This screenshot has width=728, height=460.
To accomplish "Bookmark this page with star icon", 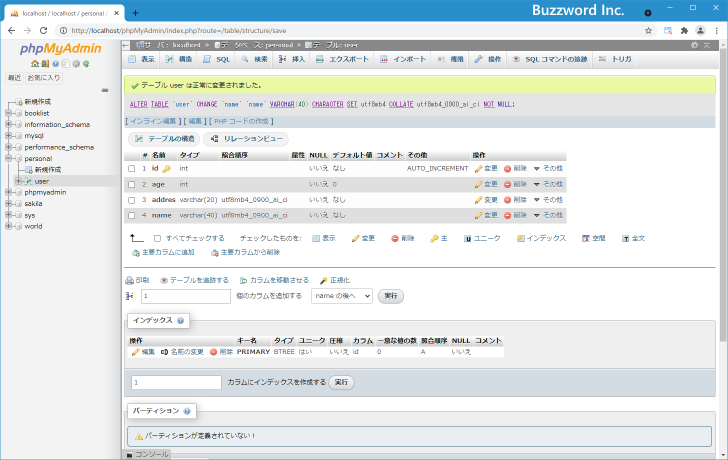I will [649, 31].
